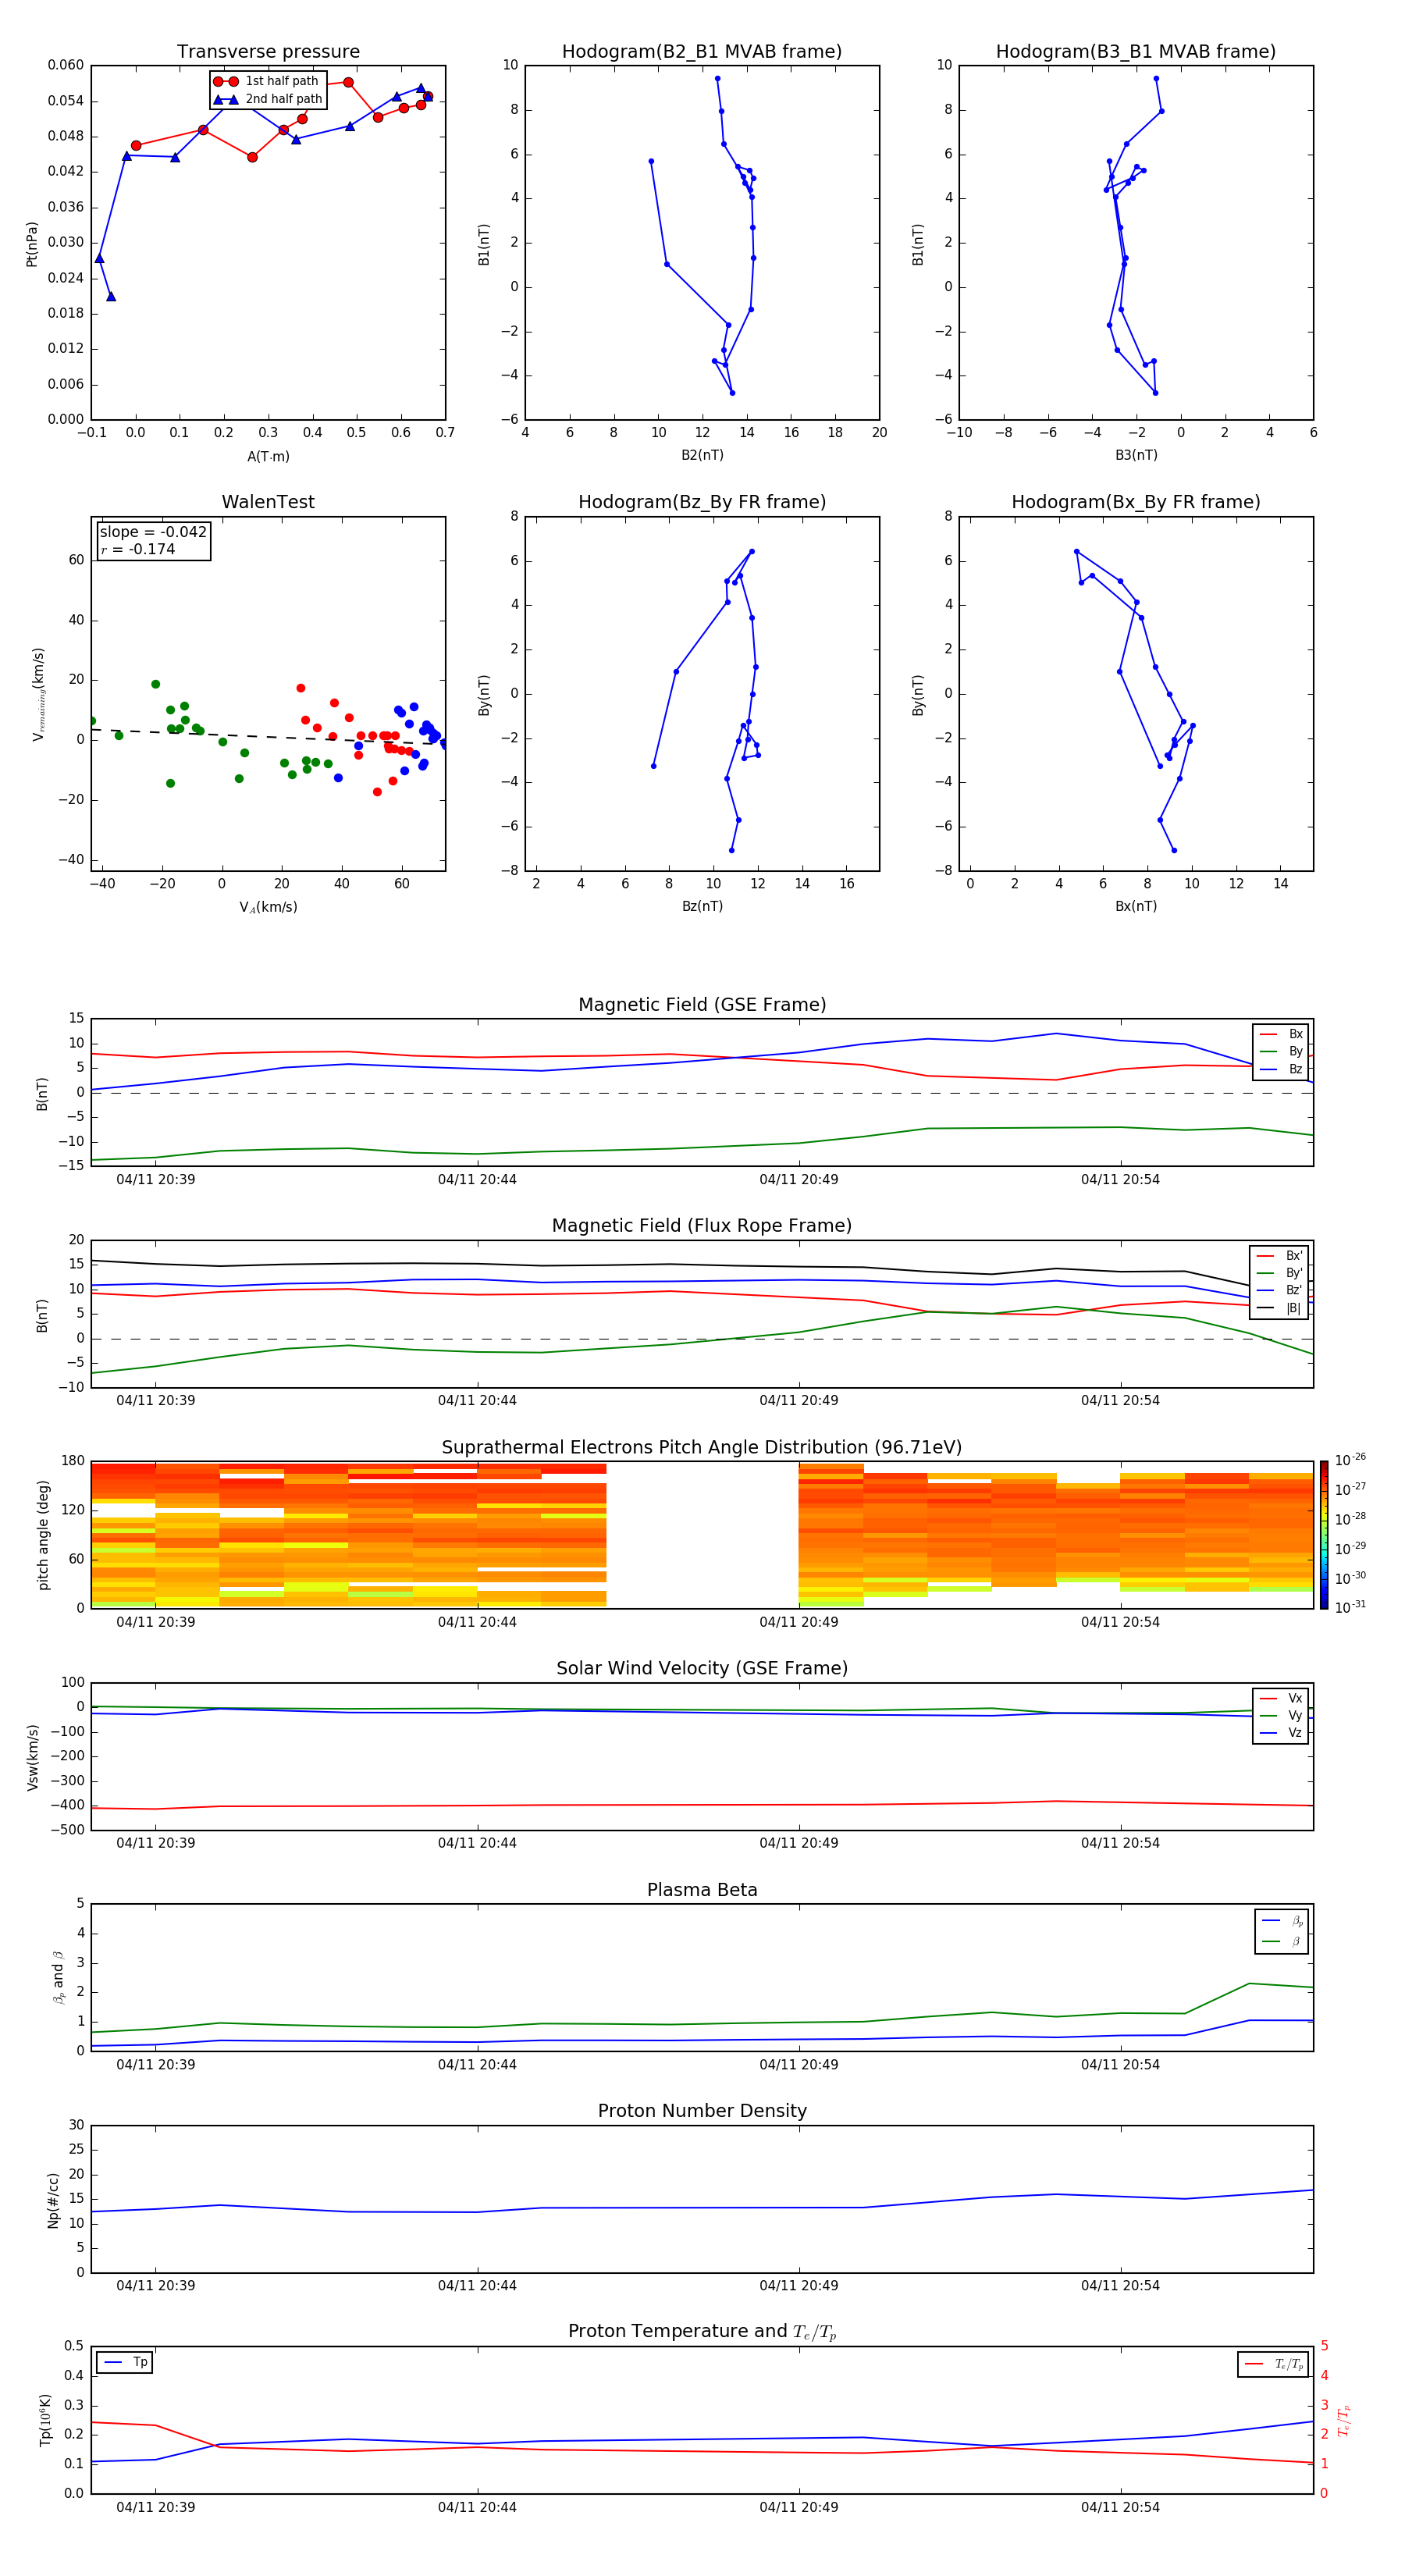Click 'Bx(nT)' x-axis label of hodogram
Image resolution: width=1405 pixels, height=2576 pixels.
1136,906
